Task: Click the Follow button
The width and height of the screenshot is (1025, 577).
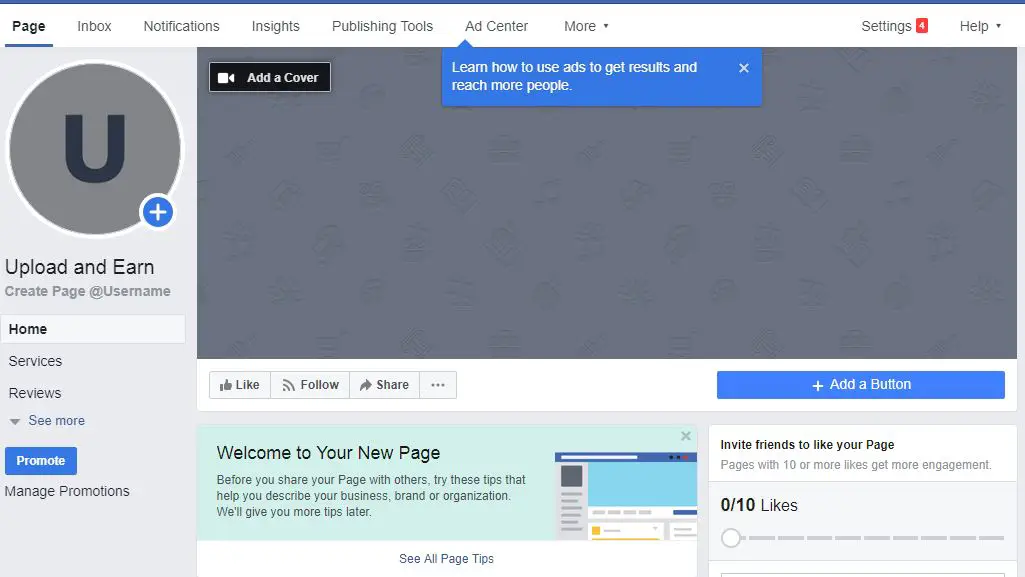Action: click(x=311, y=385)
